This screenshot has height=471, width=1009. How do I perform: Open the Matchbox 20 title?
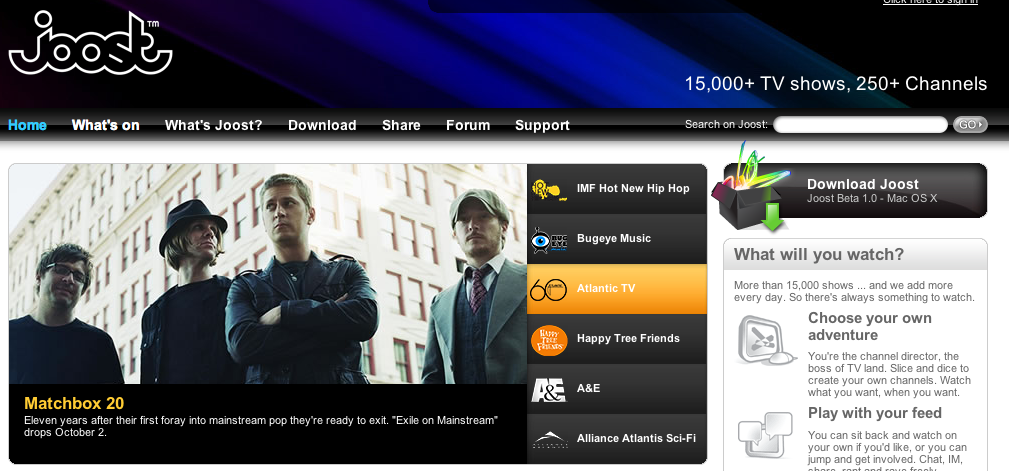click(x=74, y=403)
